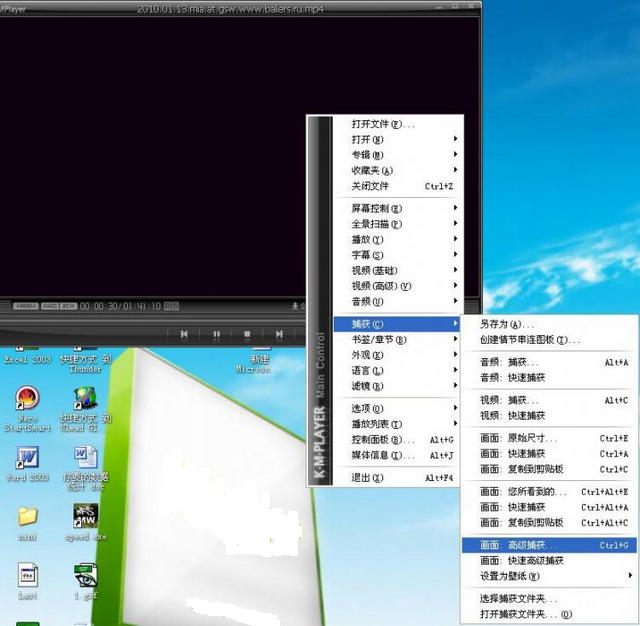The height and width of the screenshot is (626, 640).
Task: Pause the video playback
Action: [x=216, y=334]
